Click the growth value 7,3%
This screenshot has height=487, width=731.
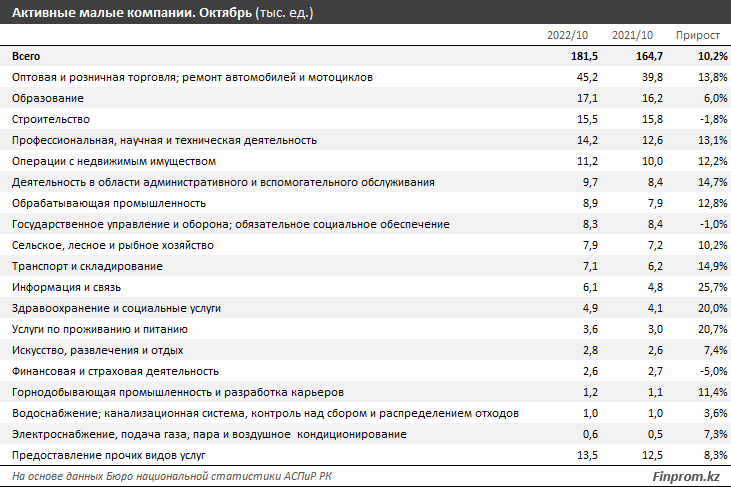click(715, 434)
